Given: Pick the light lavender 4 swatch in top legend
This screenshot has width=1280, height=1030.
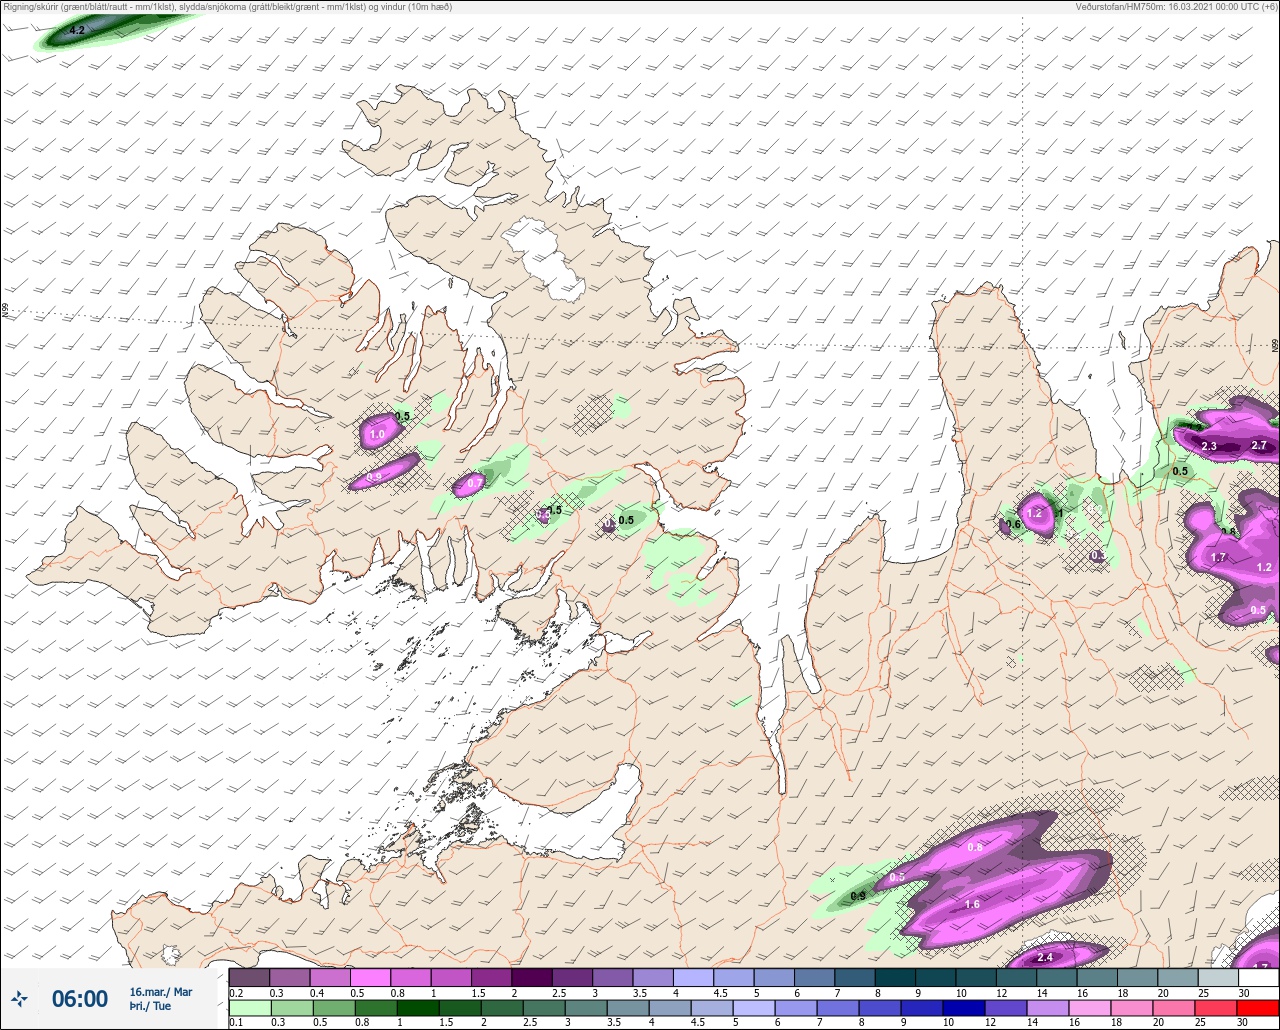Looking at the screenshot, I should coord(692,977).
